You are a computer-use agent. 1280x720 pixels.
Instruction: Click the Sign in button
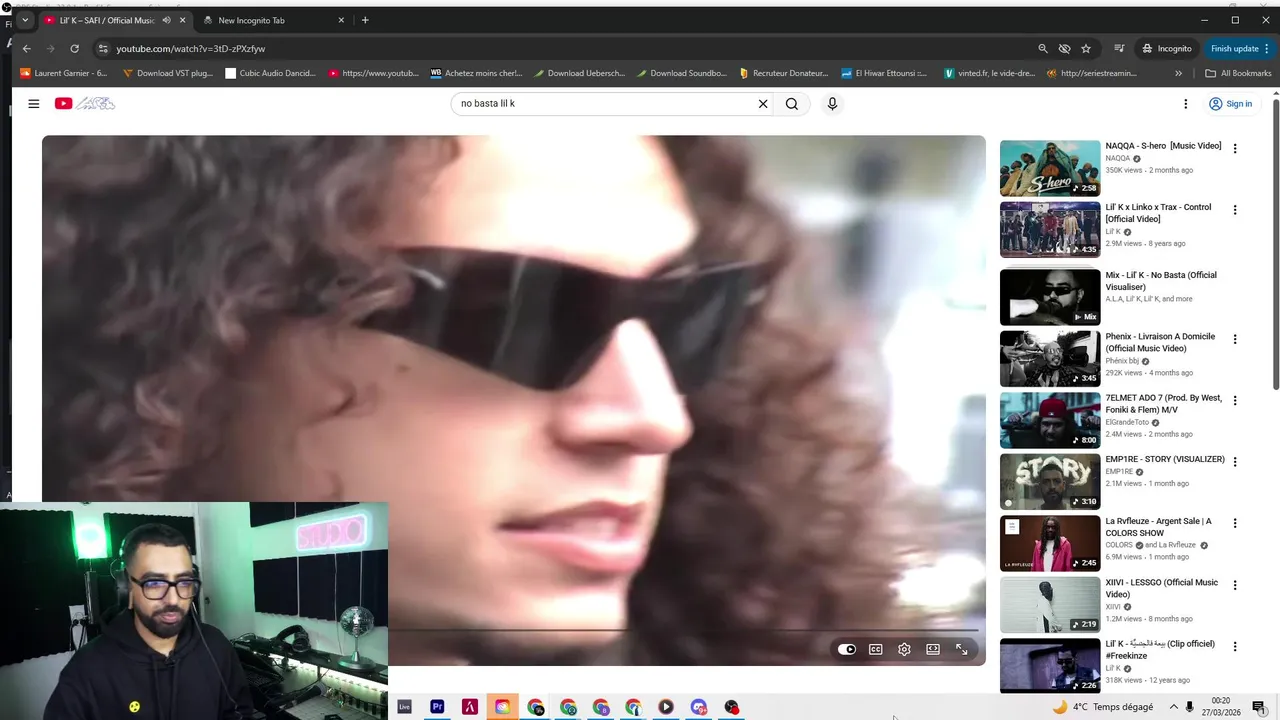click(x=1230, y=104)
